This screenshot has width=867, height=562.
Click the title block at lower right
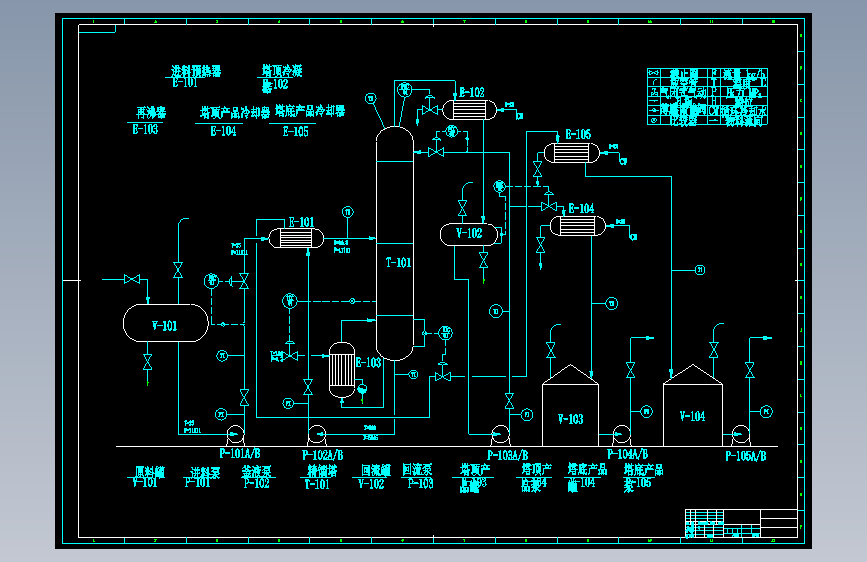[x=741, y=523]
